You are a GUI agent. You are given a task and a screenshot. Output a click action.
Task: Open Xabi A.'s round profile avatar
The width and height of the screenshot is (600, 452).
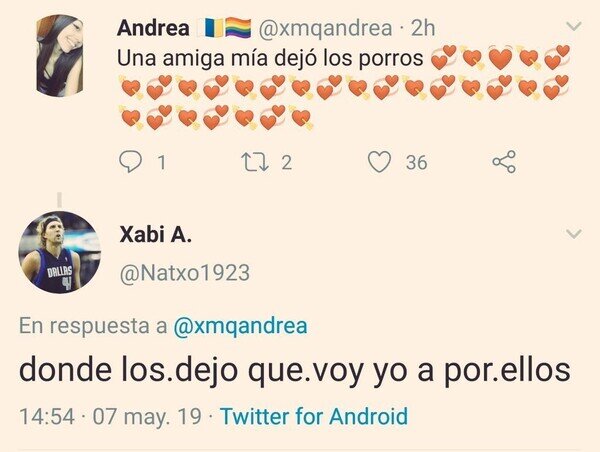60,252
